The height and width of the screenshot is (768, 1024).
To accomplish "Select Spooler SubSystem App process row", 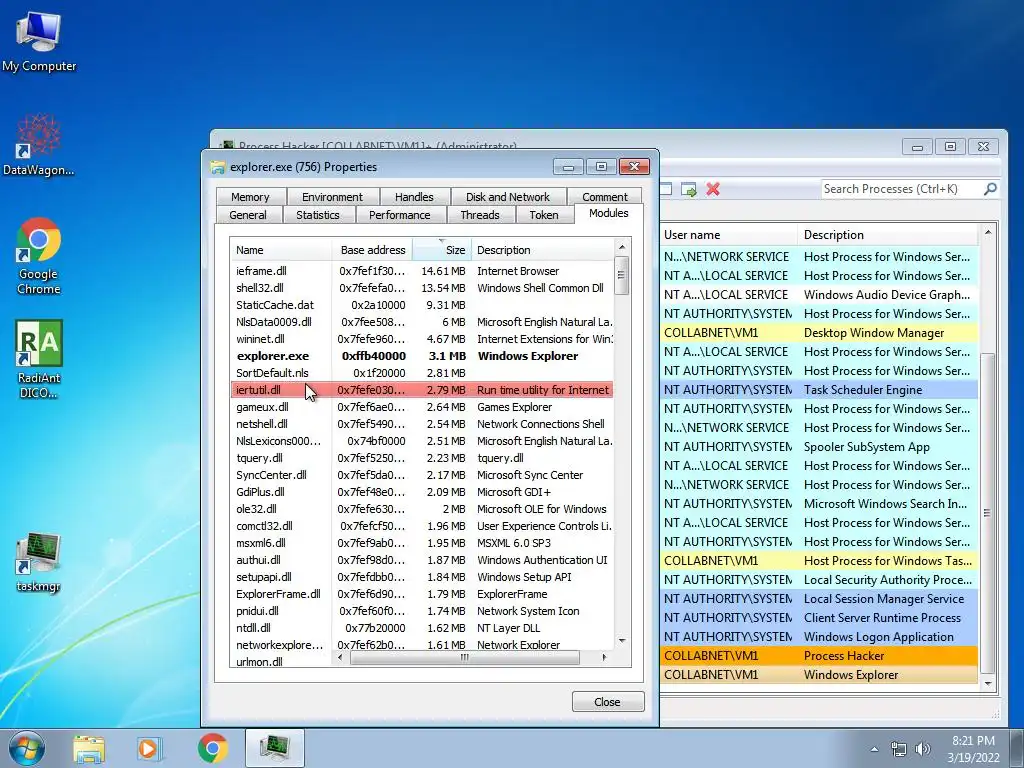I will 819,447.
